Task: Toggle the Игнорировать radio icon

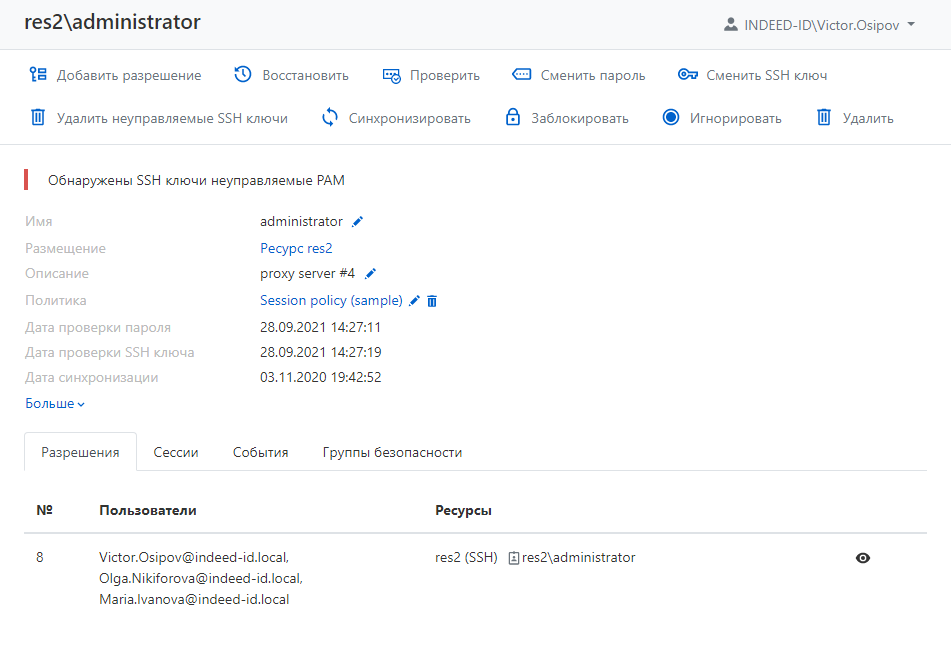Action: click(x=671, y=118)
